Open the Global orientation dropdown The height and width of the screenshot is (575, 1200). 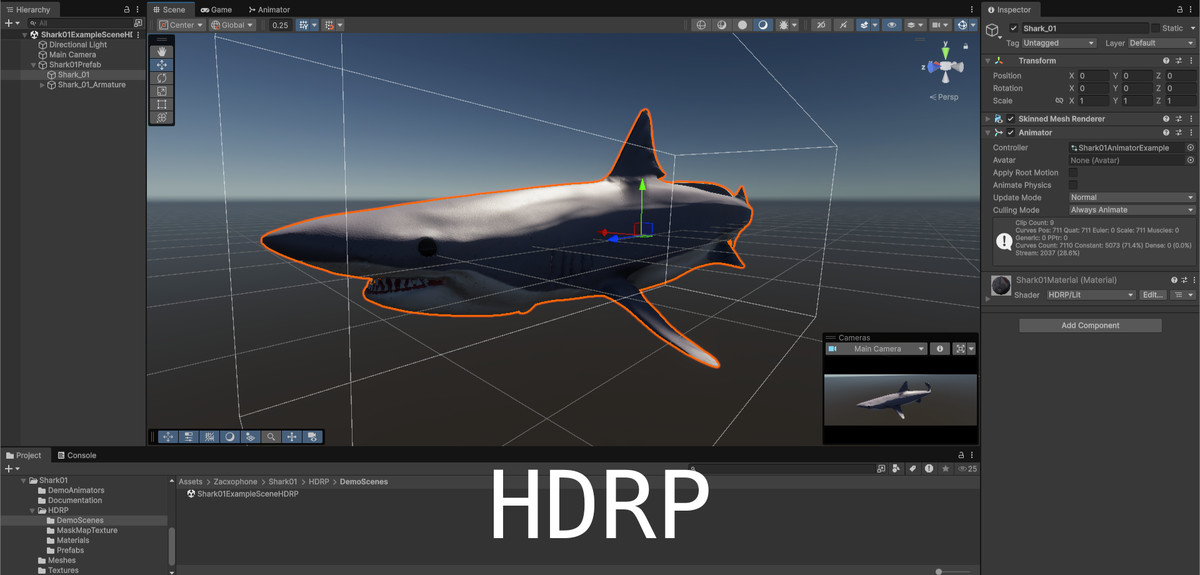pos(231,25)
